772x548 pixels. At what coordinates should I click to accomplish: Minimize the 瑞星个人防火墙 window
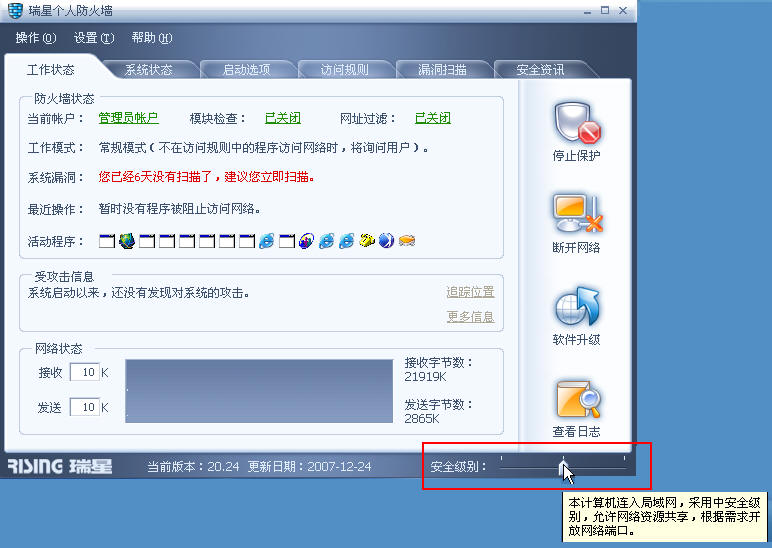click(587, 11)
